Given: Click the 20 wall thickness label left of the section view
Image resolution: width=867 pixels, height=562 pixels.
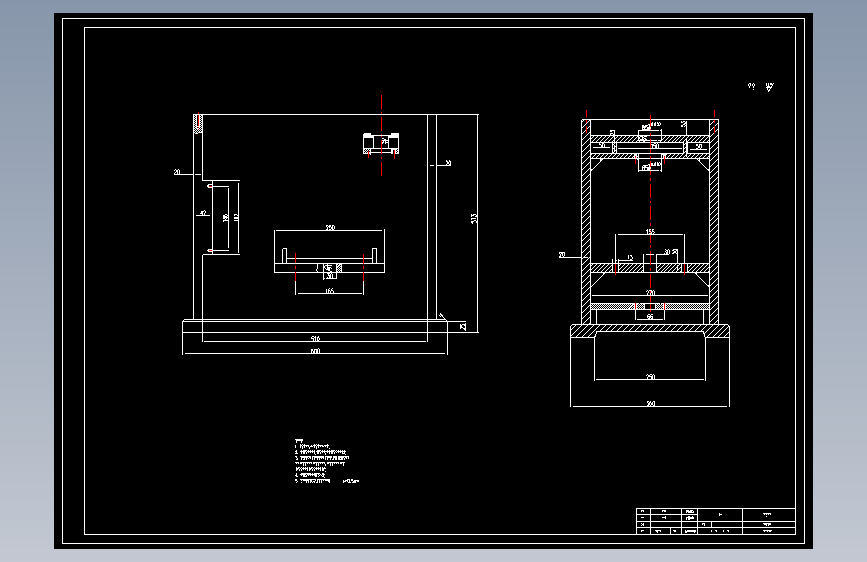Looking at the screenshot, I should [x=562, y=255].
